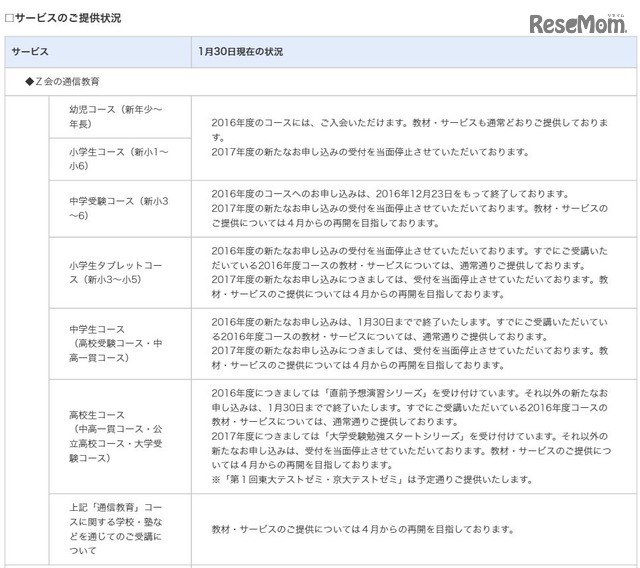Screen dimensions: 640x568
Task: Click note about 東大テストゼミ・京大テストゼミ
Action: pos(372,479)
